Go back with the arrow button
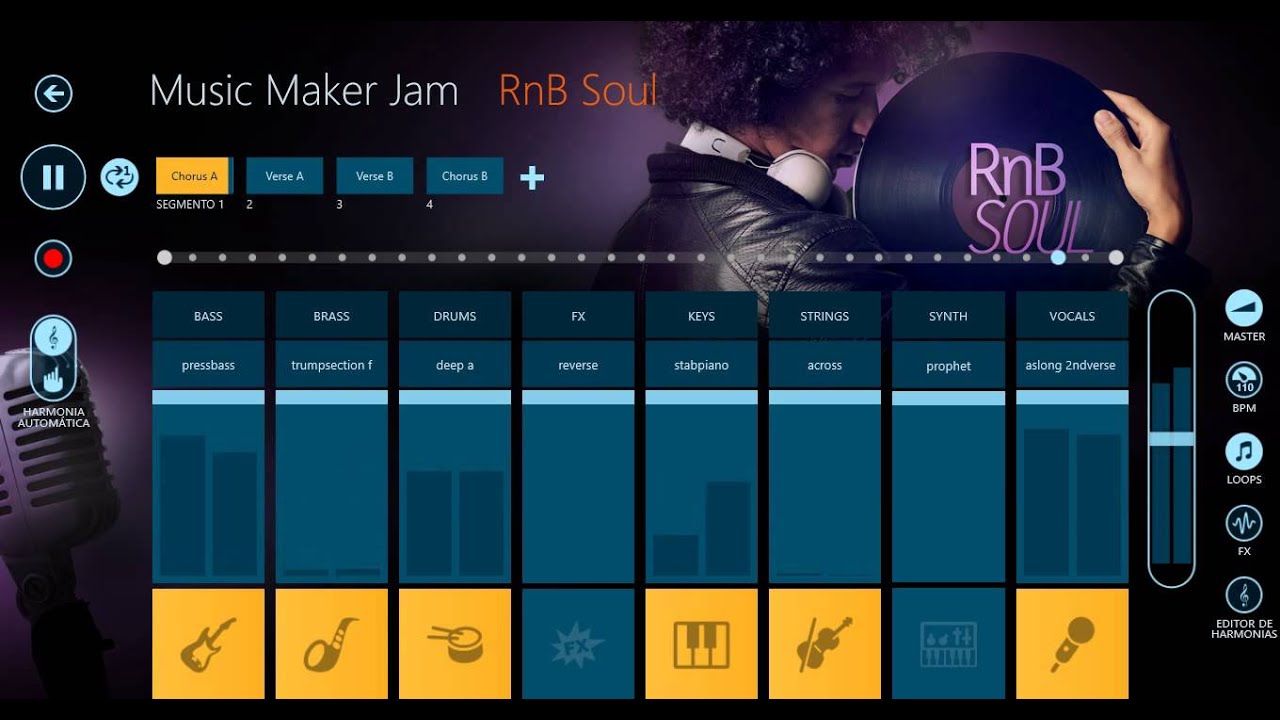This screenshot has height=720, width=1280. (x=53, y=94)
